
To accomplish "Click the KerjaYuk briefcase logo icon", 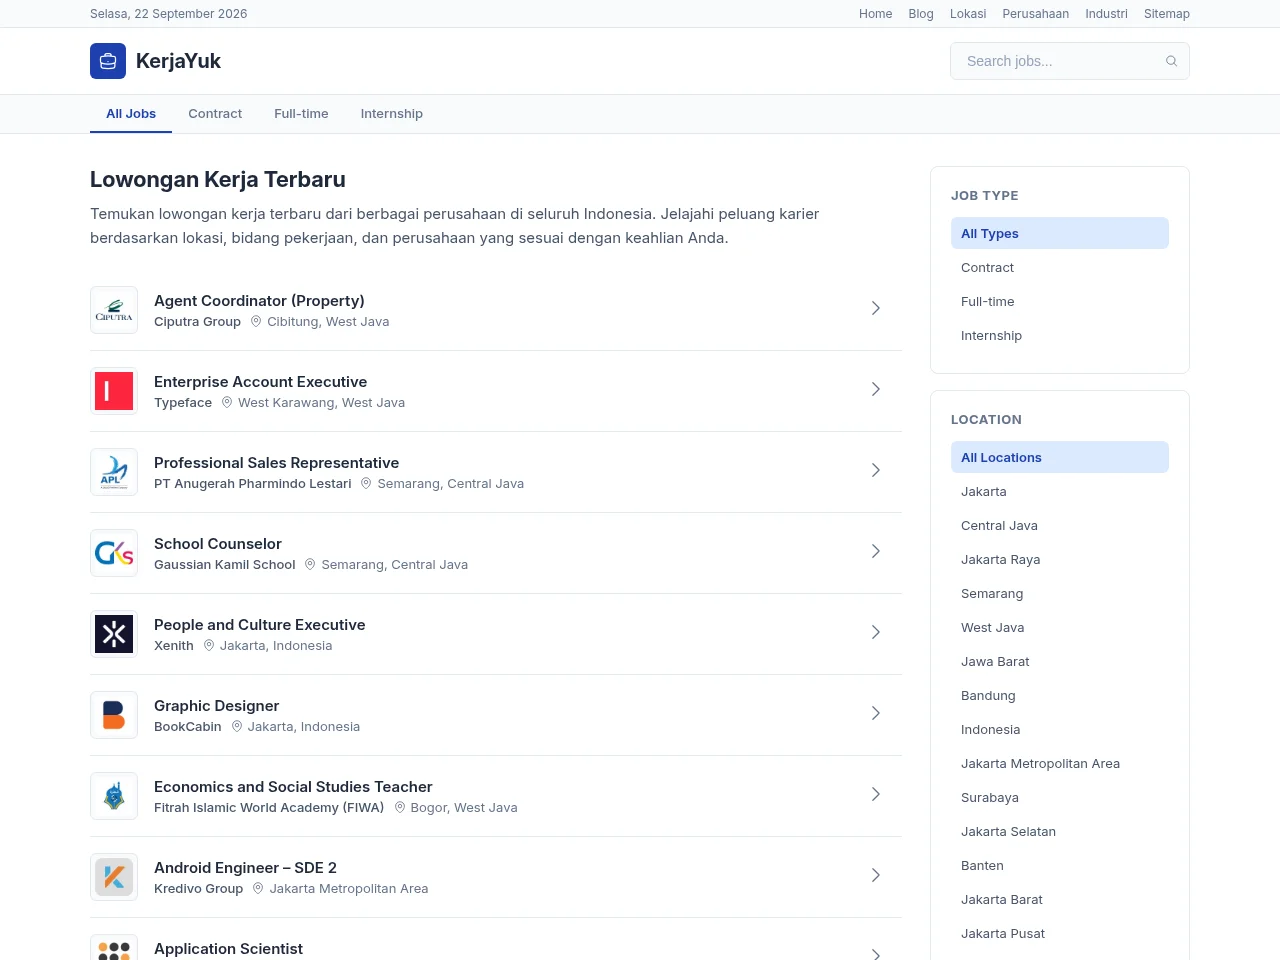I will [108, 61].
